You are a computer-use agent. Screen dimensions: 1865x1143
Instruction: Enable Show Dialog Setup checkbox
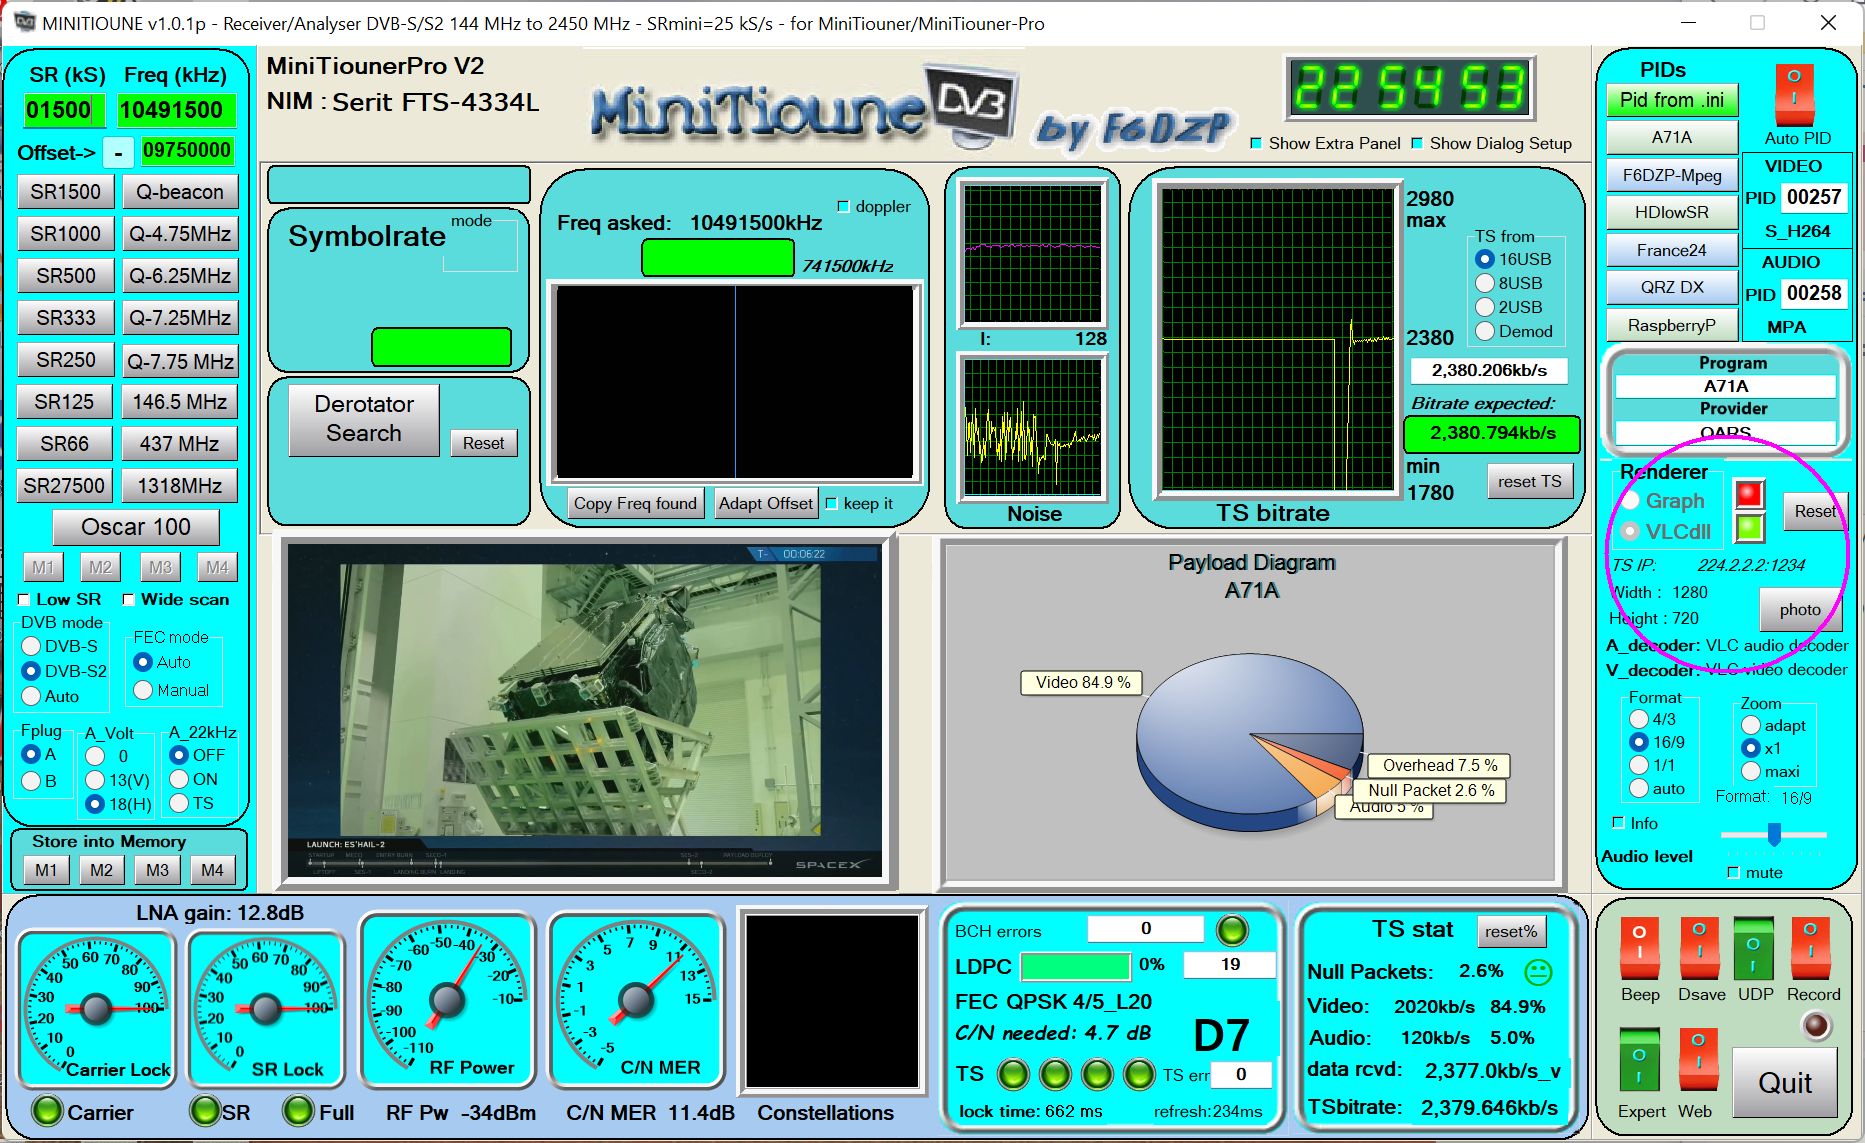(x=1417, y=144)
